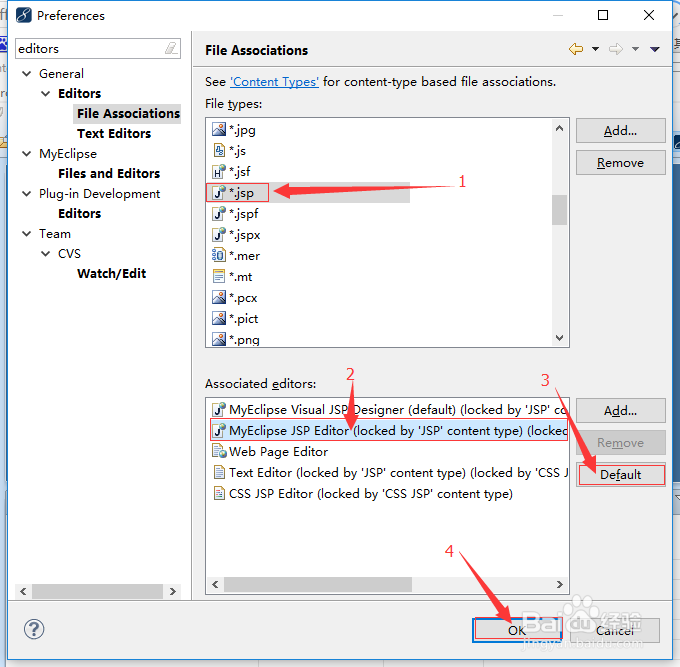Close the Preferences dialog
The height and width of the screenshot is (667, 680).
[649, 15]
